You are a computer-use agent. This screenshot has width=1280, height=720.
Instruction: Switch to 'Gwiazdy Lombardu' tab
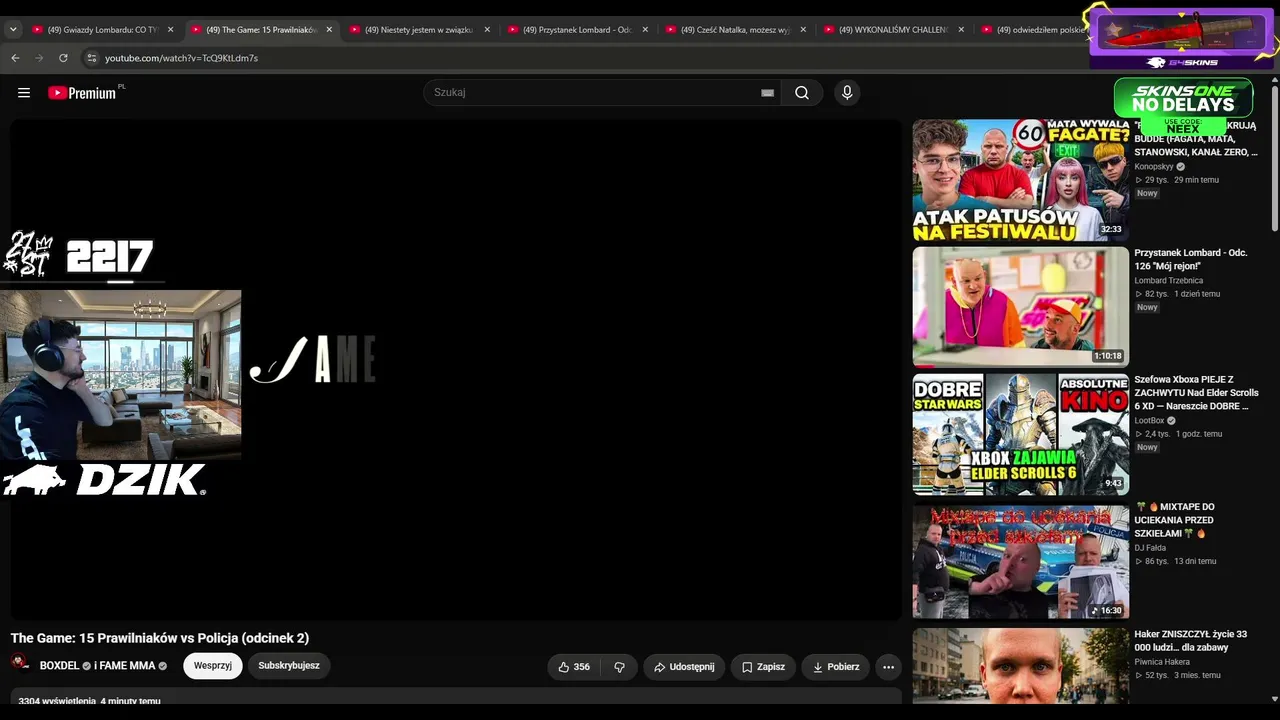[x=103, y=30]
